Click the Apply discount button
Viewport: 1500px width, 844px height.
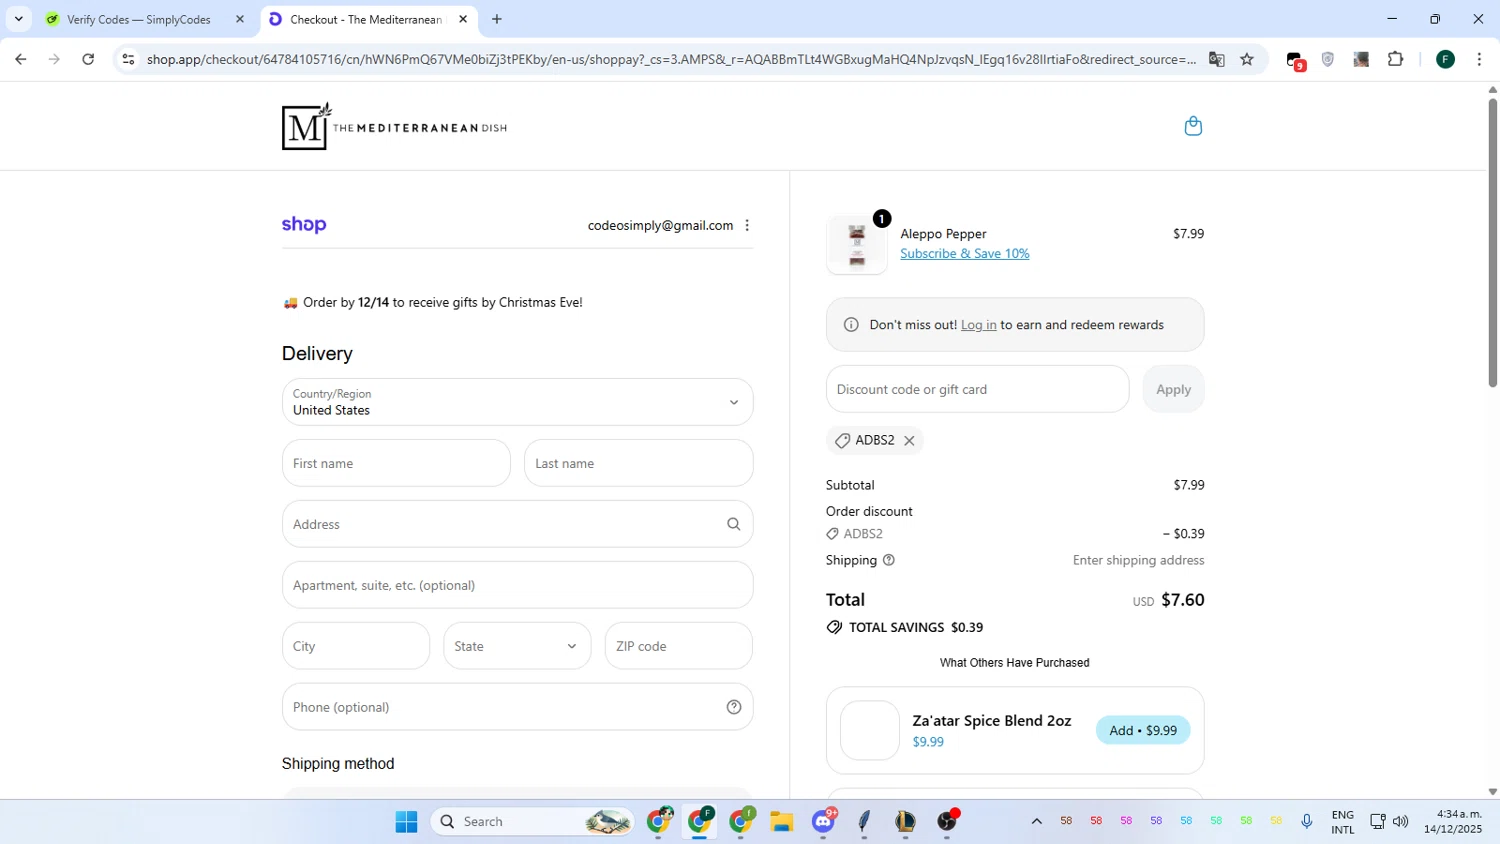coord(1173,389)
